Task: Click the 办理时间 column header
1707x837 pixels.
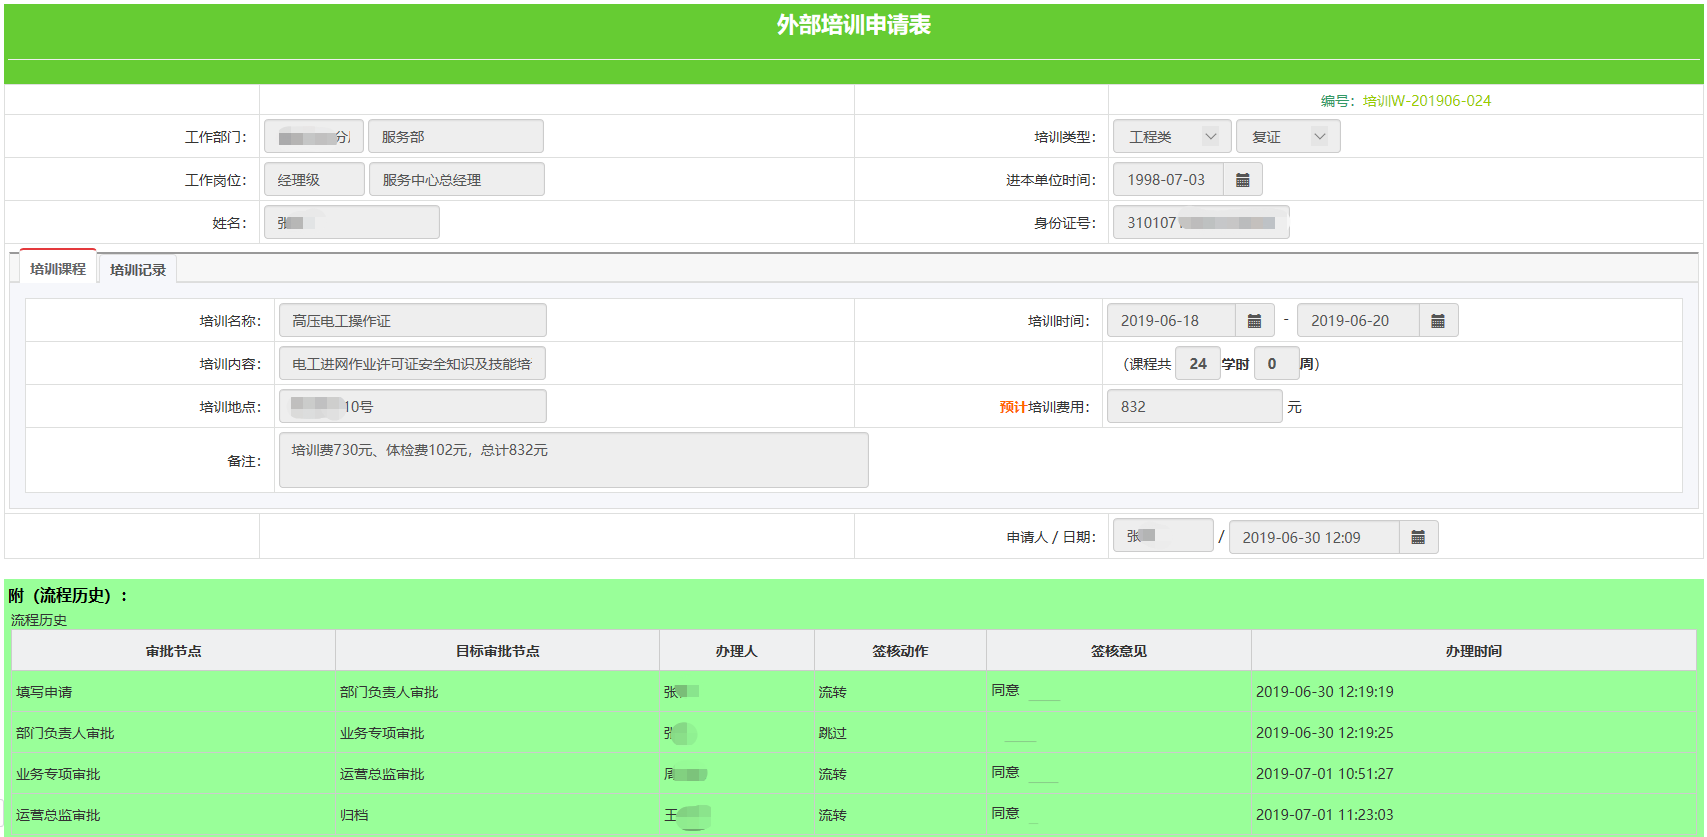Action: (x=1473, y=651)
